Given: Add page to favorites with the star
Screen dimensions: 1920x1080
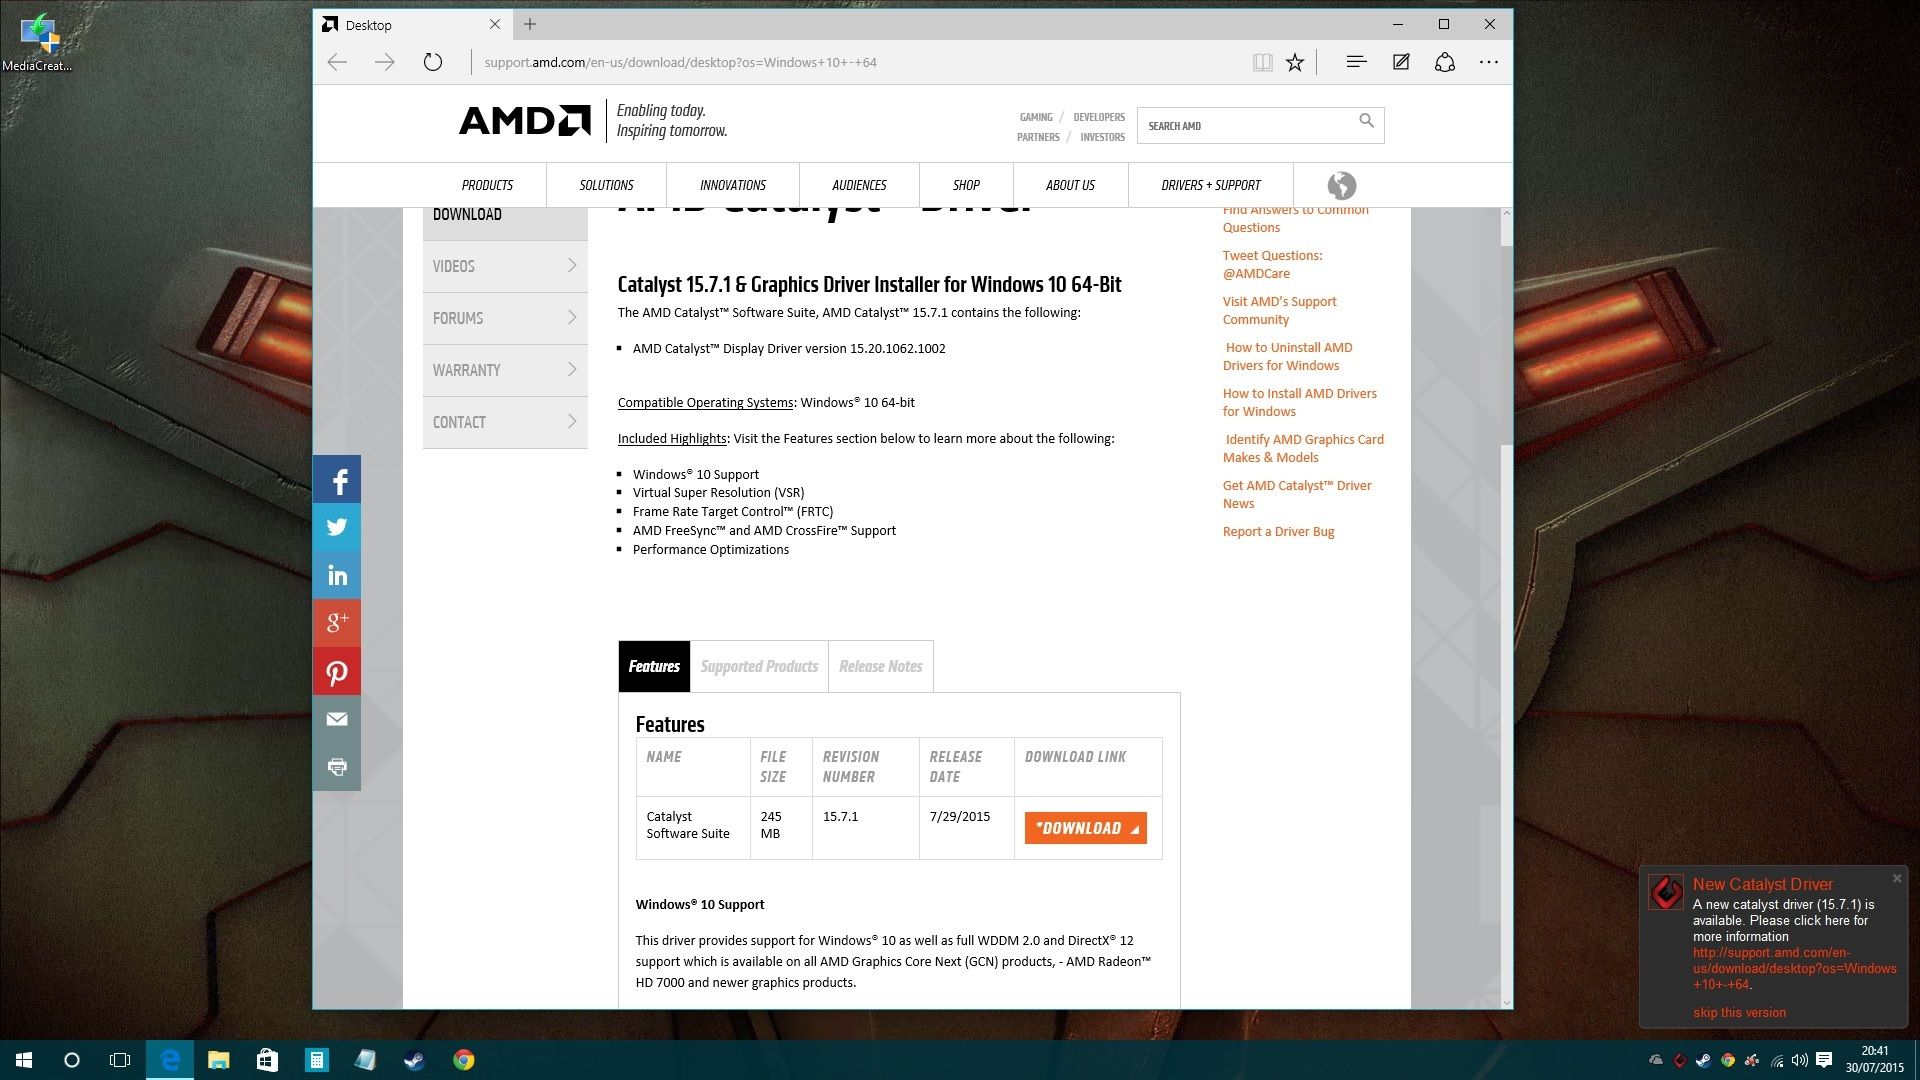Looking at the screenshot, I should click(1295, 62).
